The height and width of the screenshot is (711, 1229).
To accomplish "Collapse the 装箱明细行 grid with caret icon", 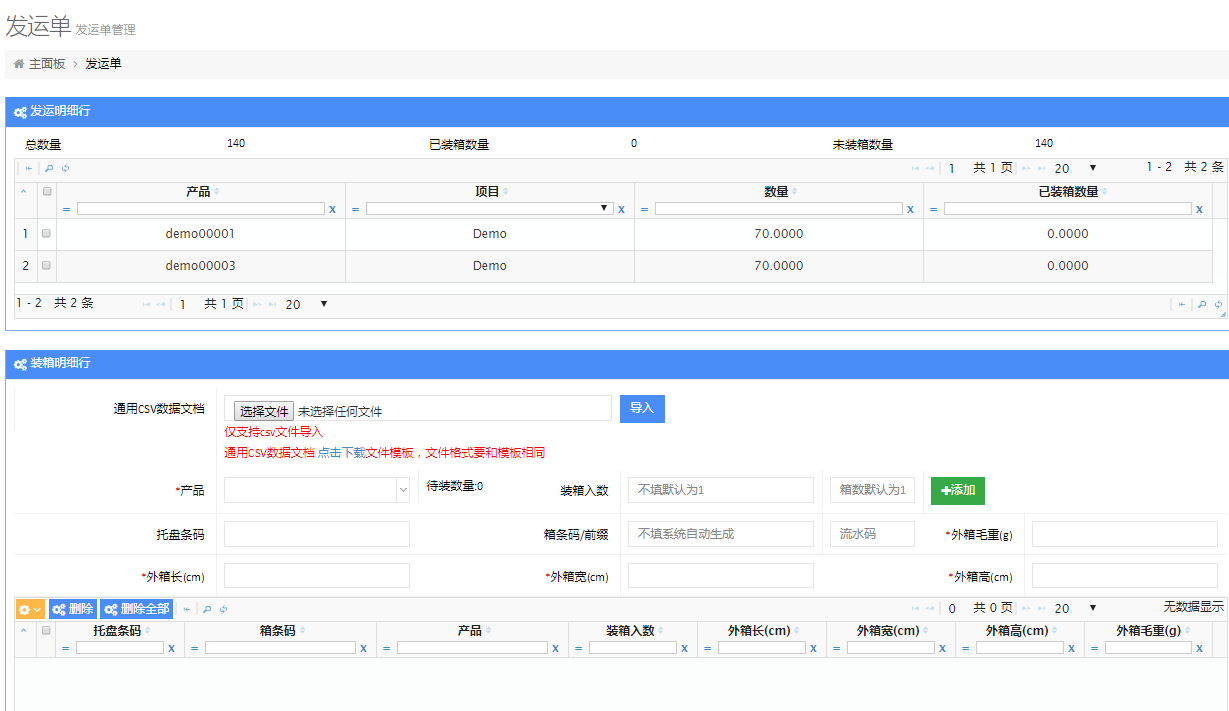I will pyautogui.click(x=24, y=631).
